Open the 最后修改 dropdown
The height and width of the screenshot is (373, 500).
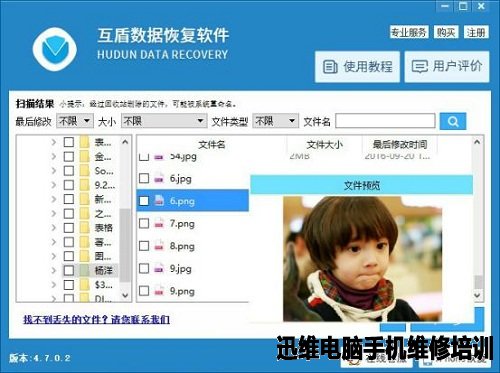click(x=75, y=121)
